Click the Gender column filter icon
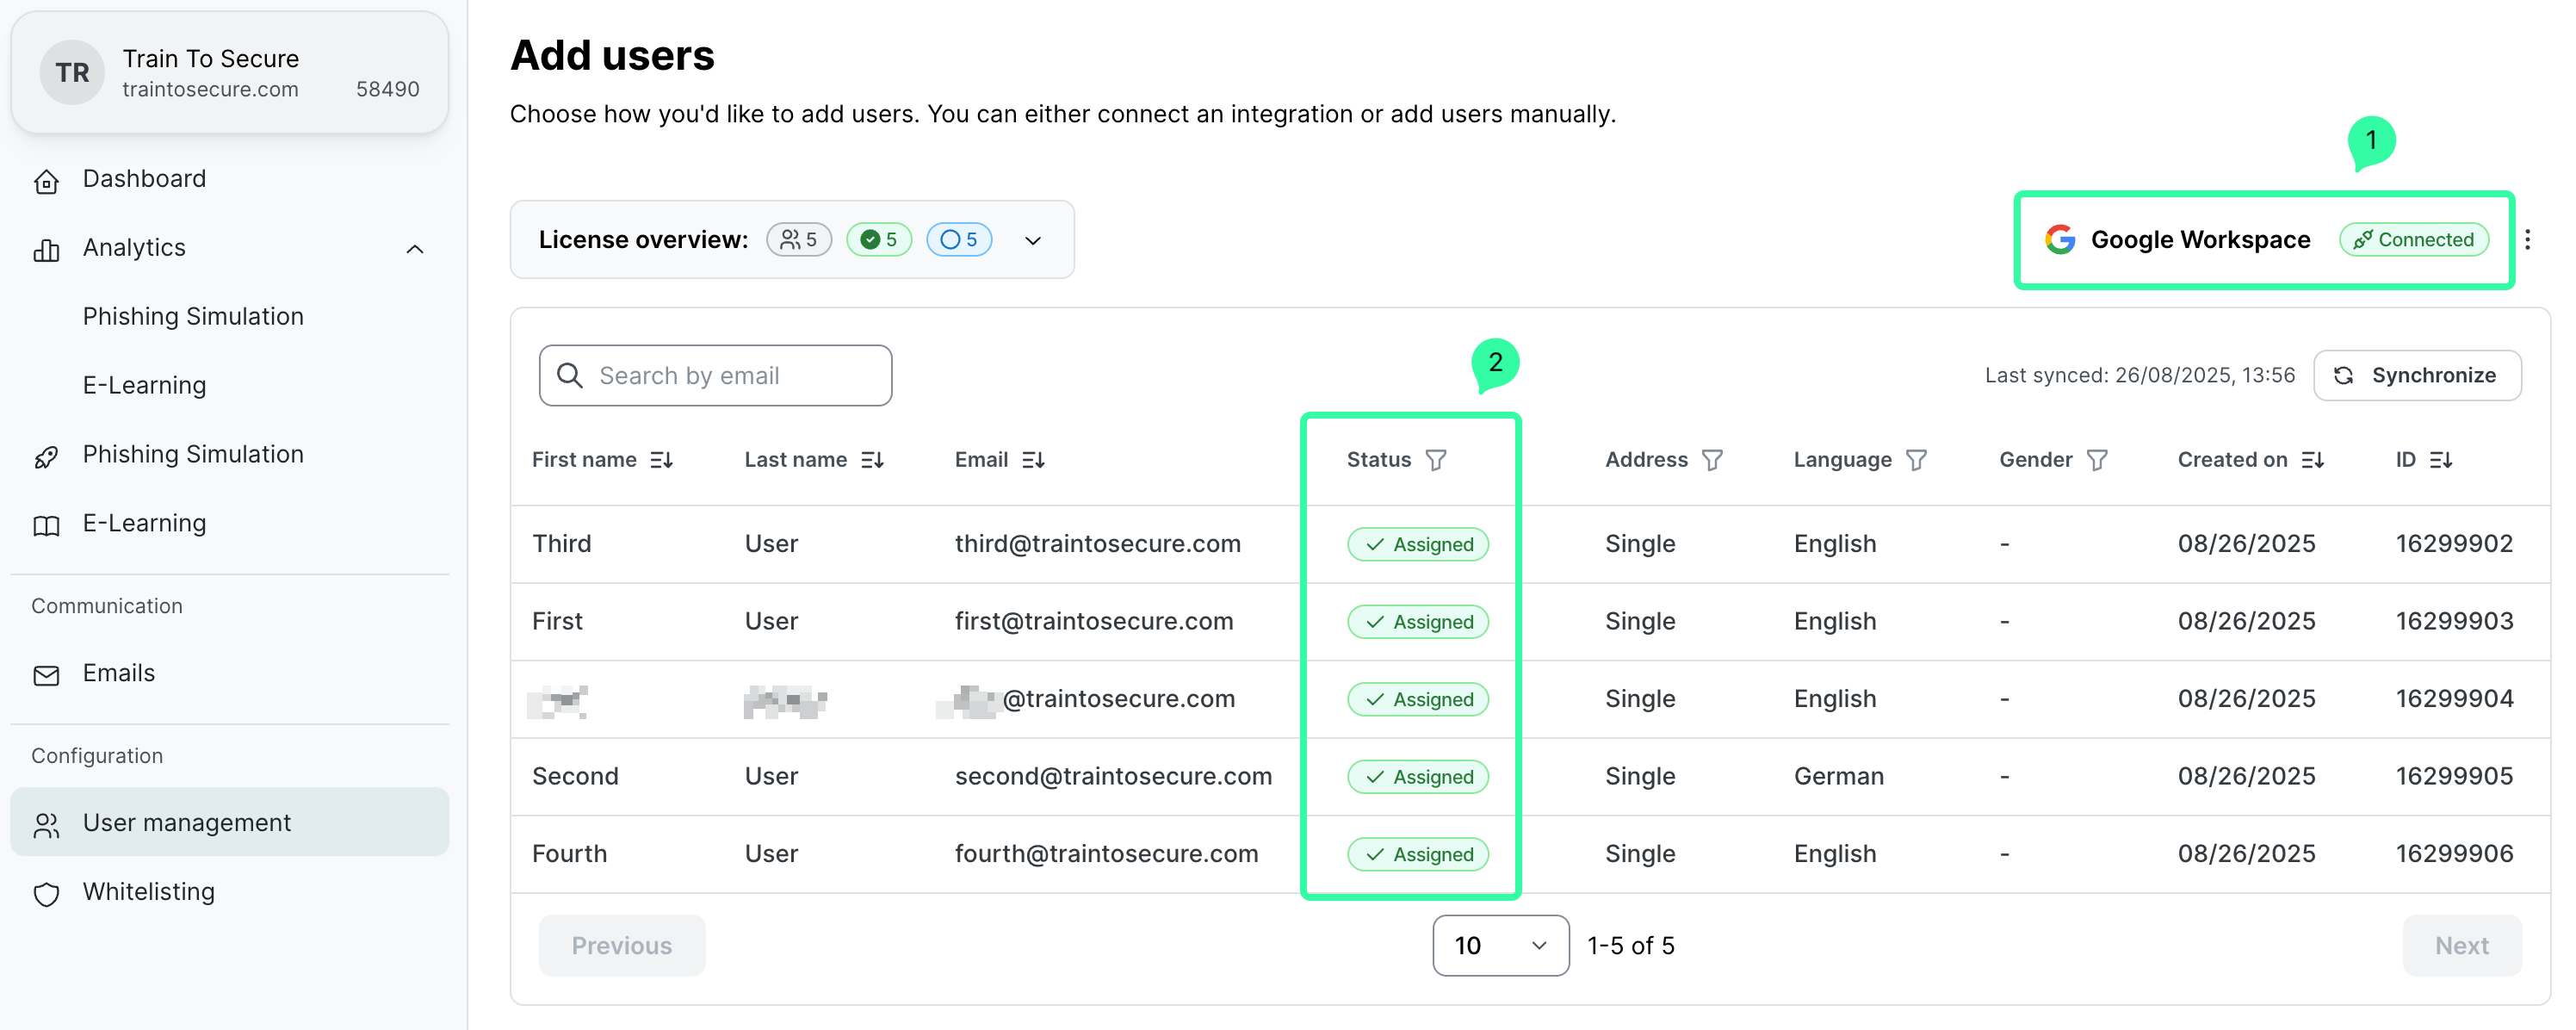 pyautogui.click(x=2097, y=460)
